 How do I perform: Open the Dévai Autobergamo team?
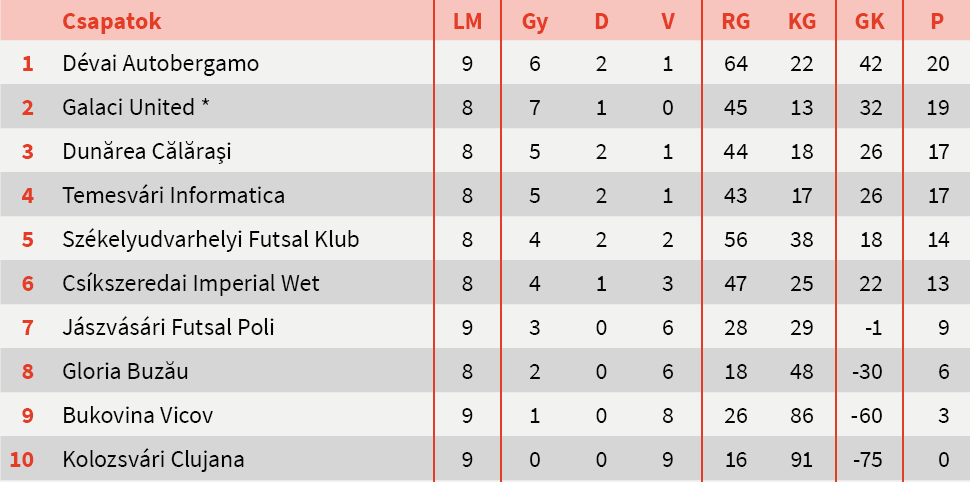pos(160,64)
